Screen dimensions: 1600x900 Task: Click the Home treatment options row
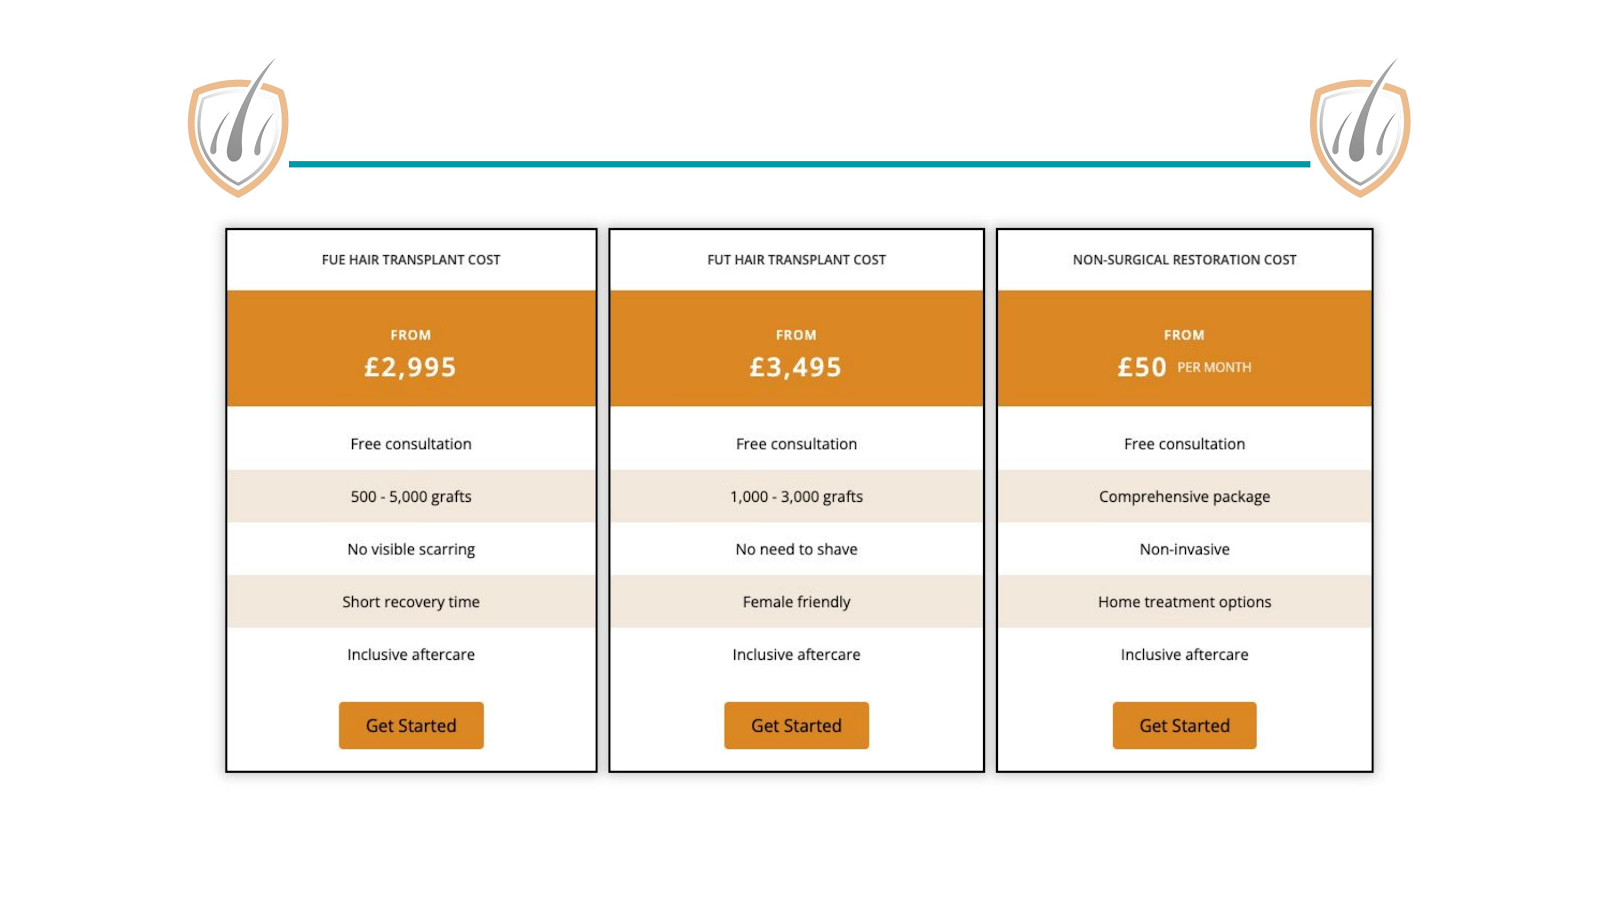pyautogui.click(x=1184, y=602)
